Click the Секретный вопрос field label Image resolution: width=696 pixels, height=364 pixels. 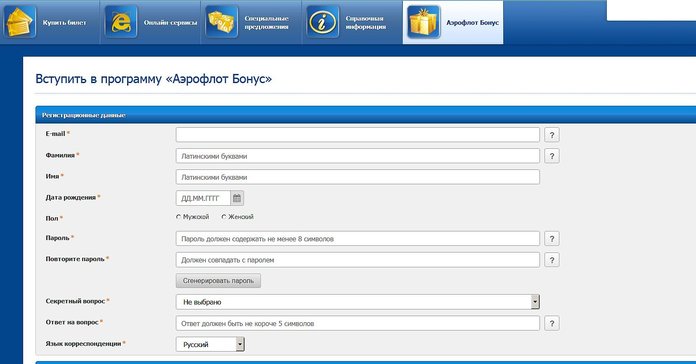75,301
